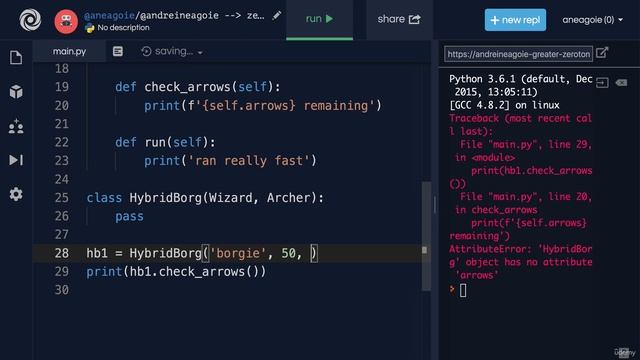Viewport: 640px width, 360px height.
Task: Click the 'saving...' status text
Action: click(174, 51)
